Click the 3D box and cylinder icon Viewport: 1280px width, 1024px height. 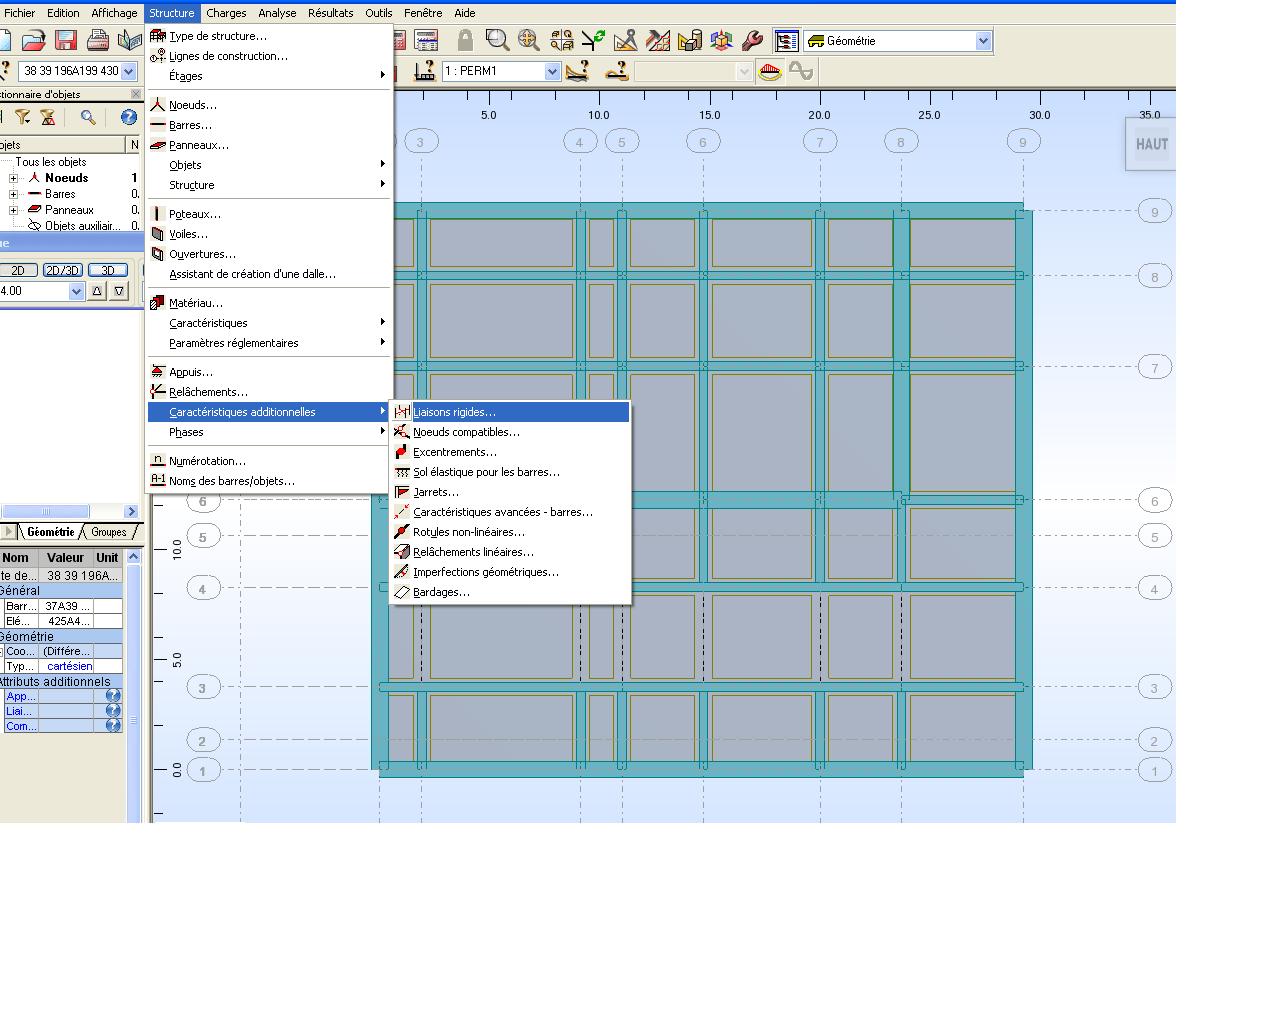click(689, 40)
